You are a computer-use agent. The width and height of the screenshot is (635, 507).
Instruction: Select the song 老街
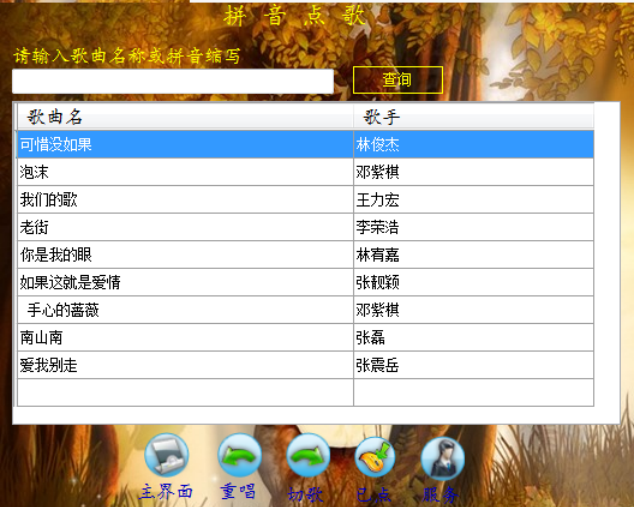(185, 227)
